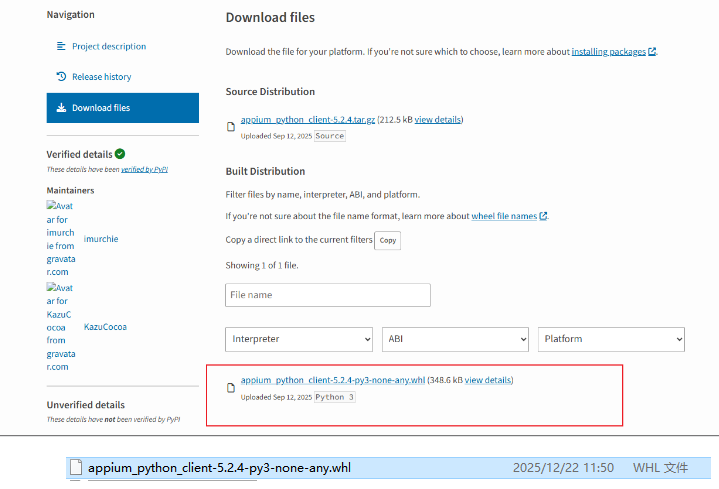This screenshot has width=719, height=489.
Task: Open the wheel file names link
Action: coord(504,216)
